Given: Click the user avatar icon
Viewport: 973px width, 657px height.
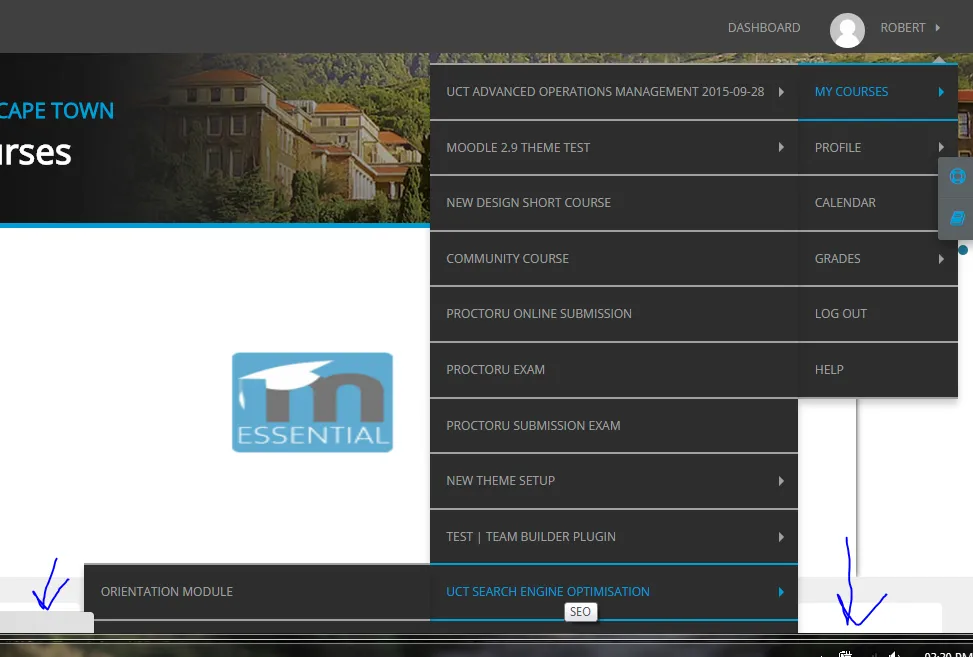Looking at the screenshot, I should [847, 30].
